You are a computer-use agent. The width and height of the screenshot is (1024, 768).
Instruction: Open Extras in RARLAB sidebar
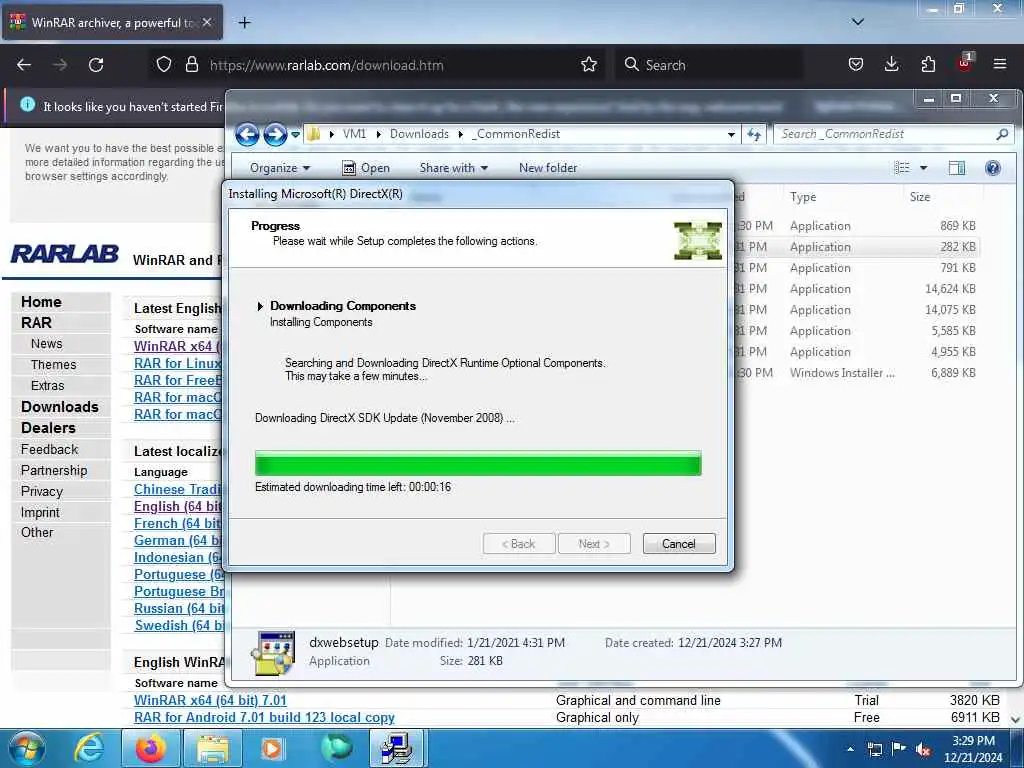click(48, 385)
